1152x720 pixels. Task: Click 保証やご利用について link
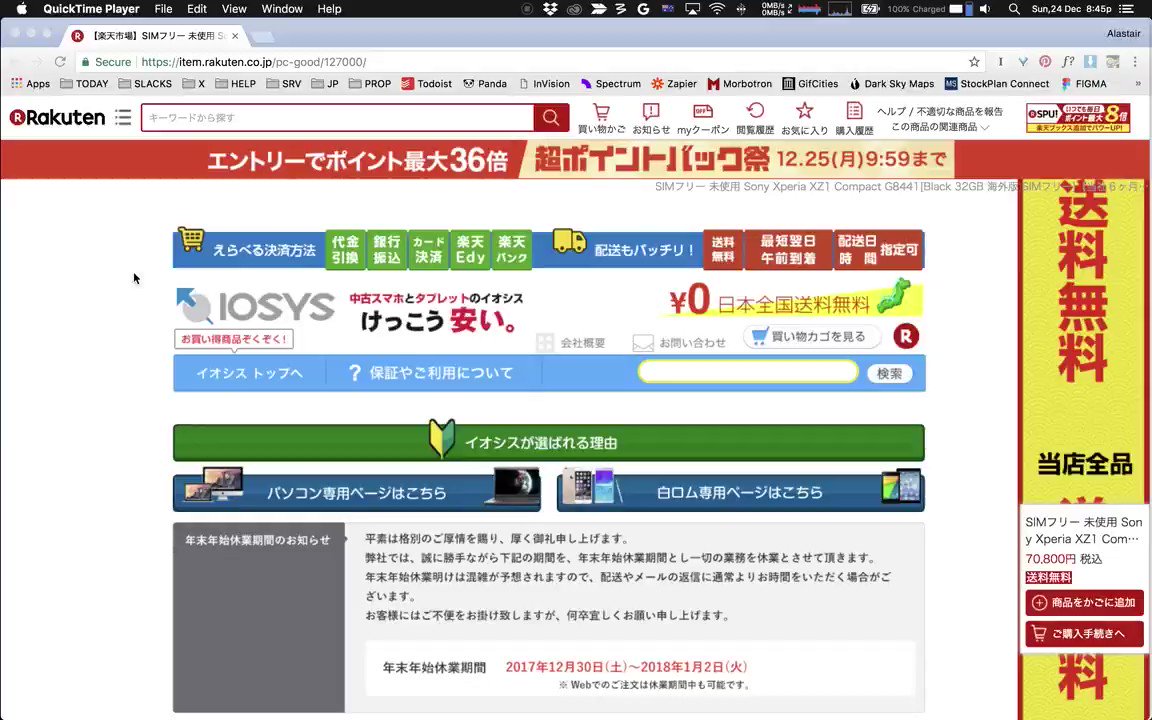tap(431, 373)
